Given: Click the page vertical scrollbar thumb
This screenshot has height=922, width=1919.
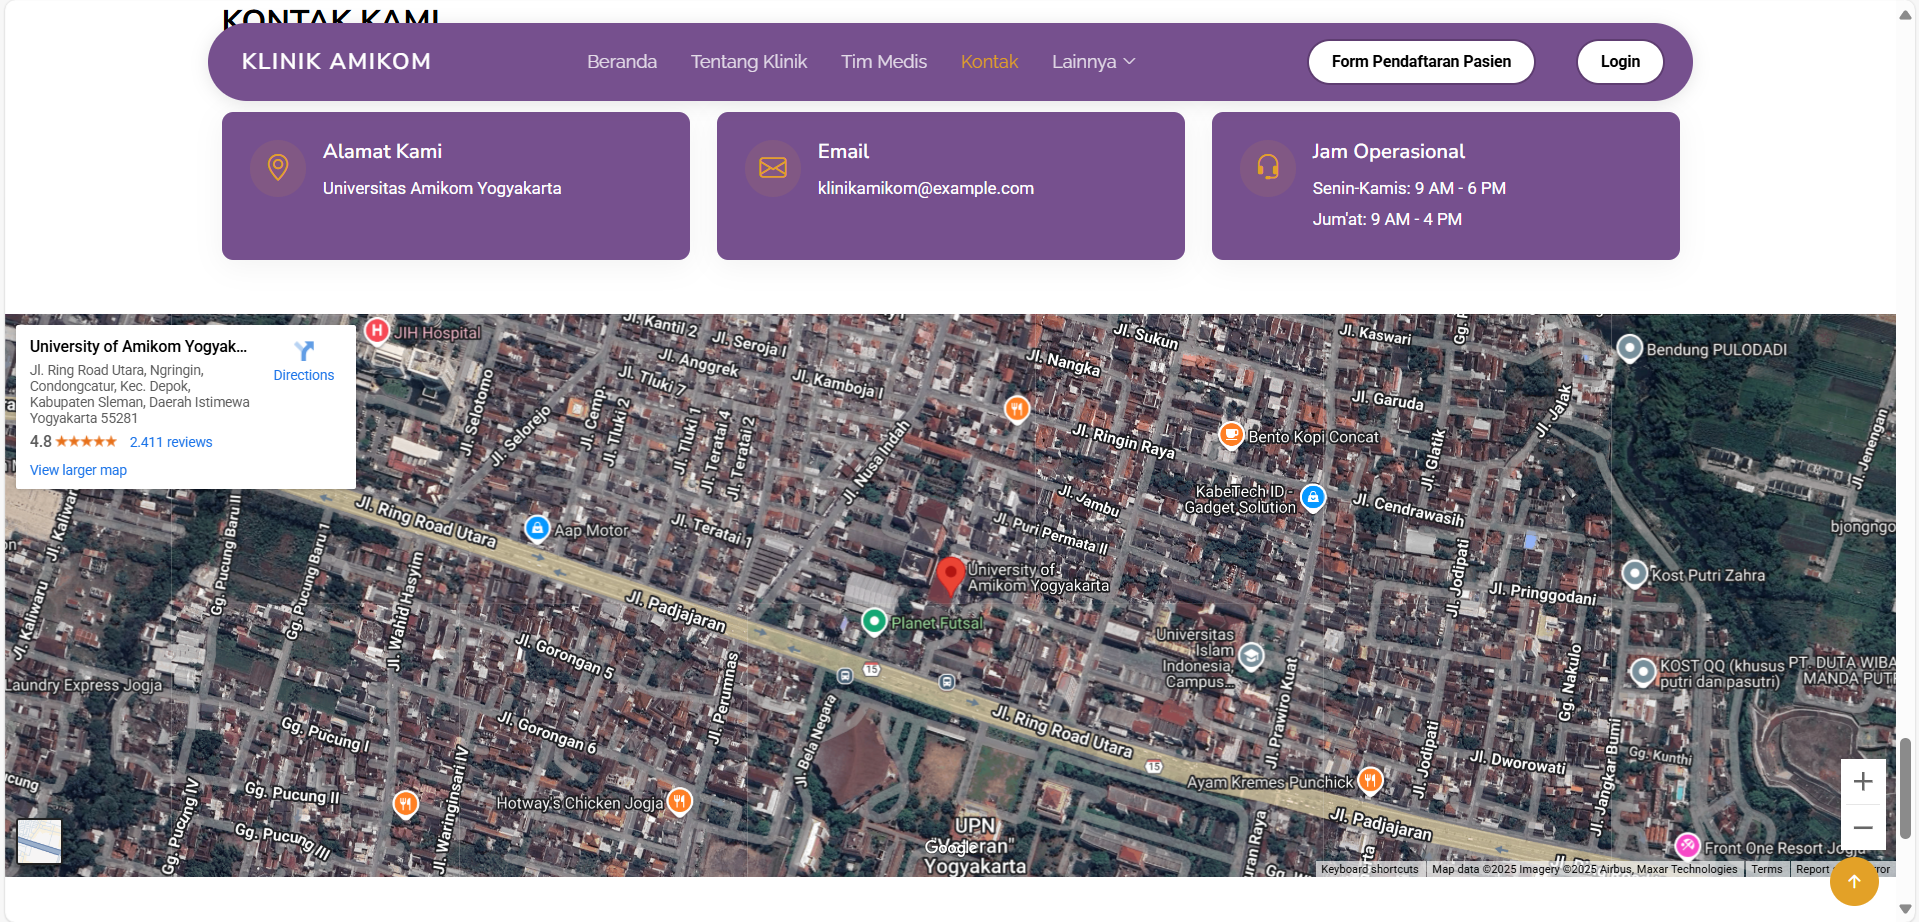Looking at the screenshot, I should click(1906, 788).
